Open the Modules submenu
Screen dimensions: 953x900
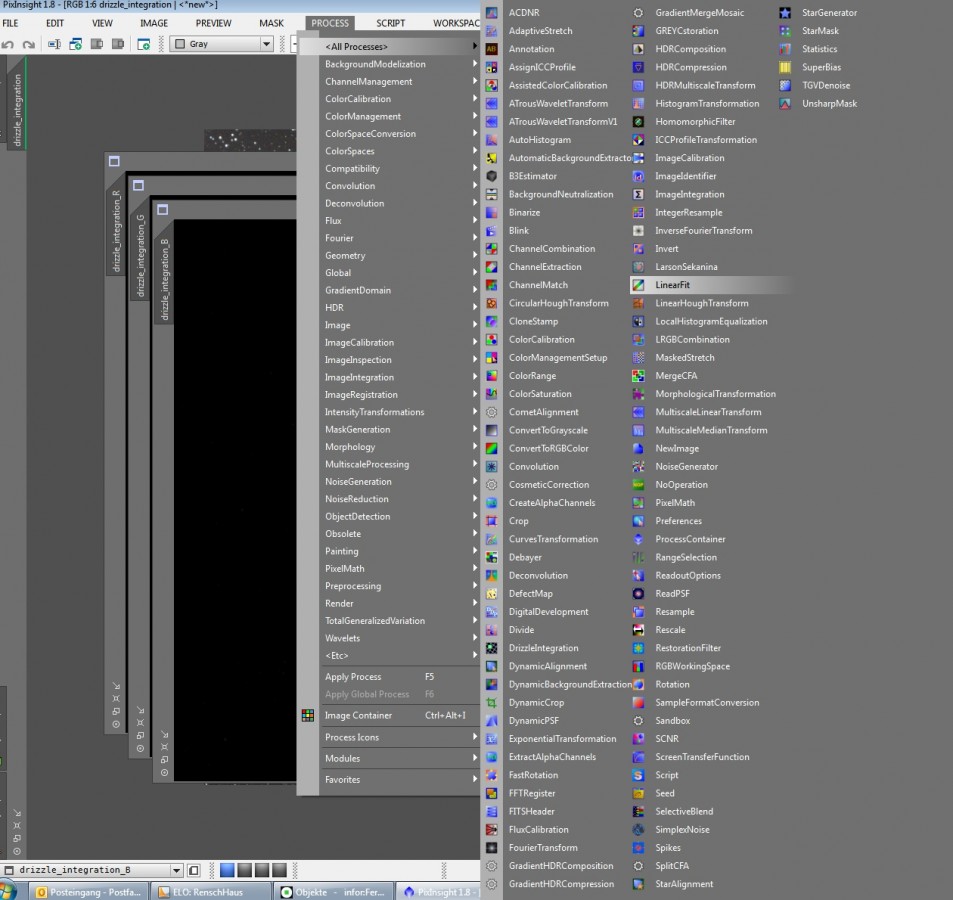(397, 758)
